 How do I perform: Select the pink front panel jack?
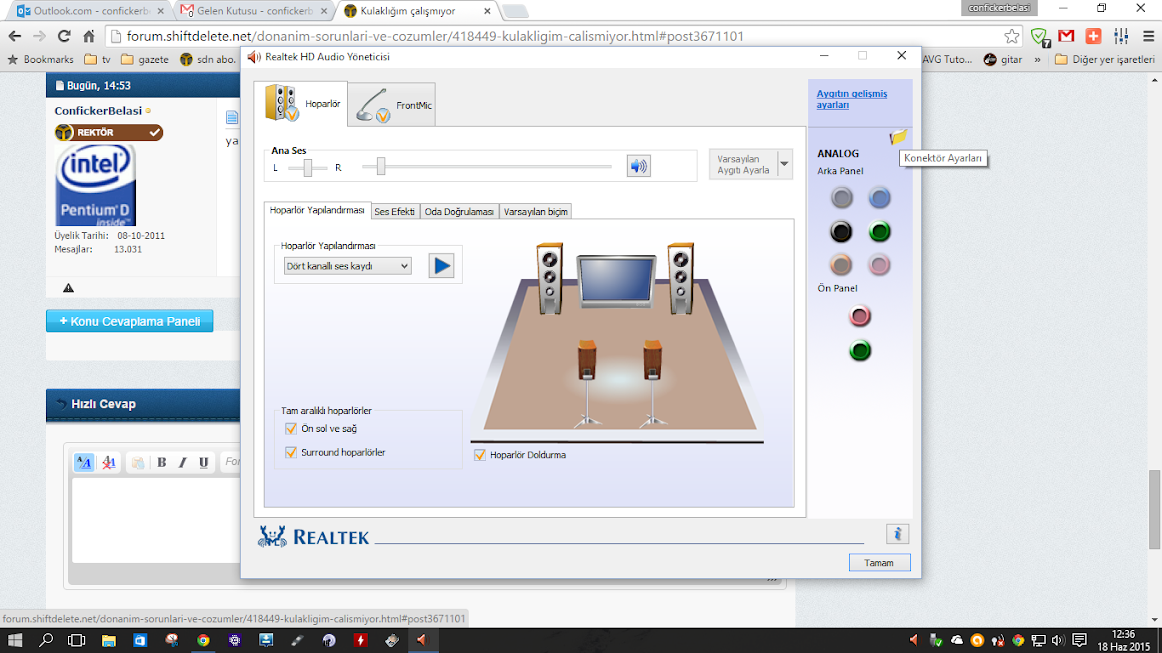[860, 316]
